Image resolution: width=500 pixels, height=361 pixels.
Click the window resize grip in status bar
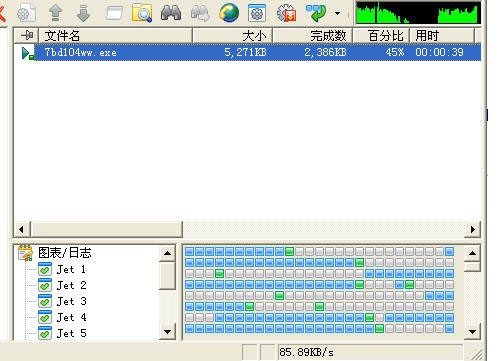point(477,354)
